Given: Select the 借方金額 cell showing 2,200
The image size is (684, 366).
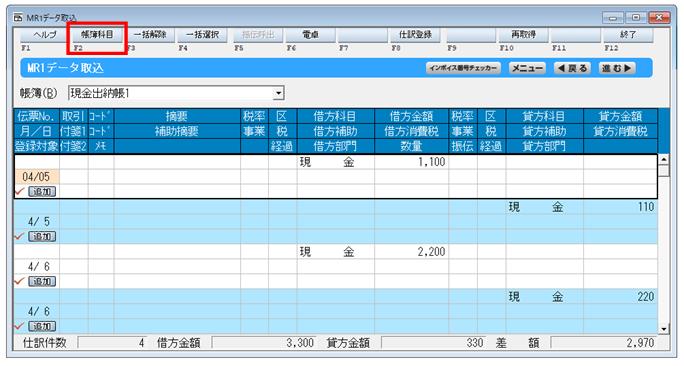Looking at the screenshot, I should click(x=411, y=252).
